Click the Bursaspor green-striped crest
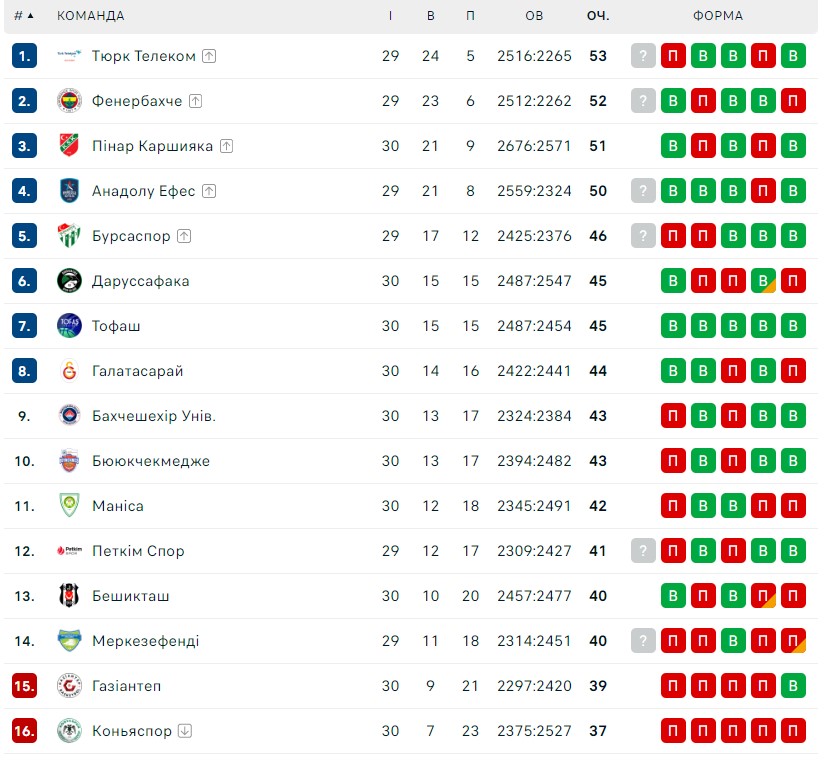Image resolution: width=825 pixels, height=762 pixels. click(x=69, y=236)
